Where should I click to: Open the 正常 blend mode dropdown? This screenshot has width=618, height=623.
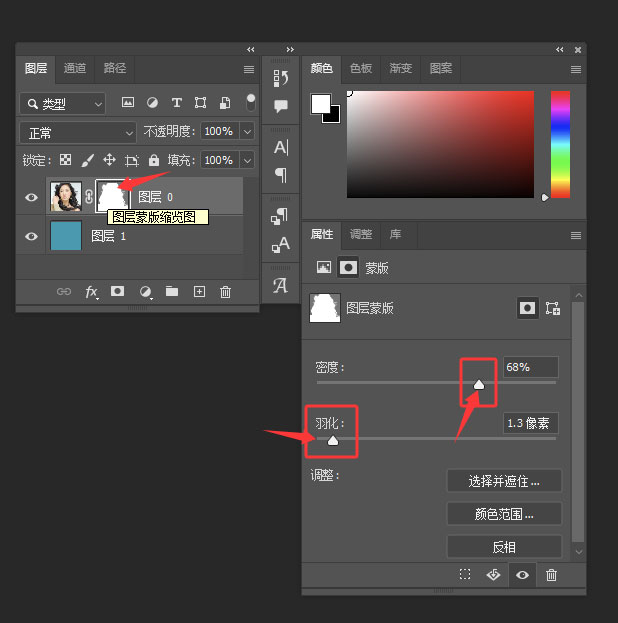pyautogui.click(x=78, y=133)
